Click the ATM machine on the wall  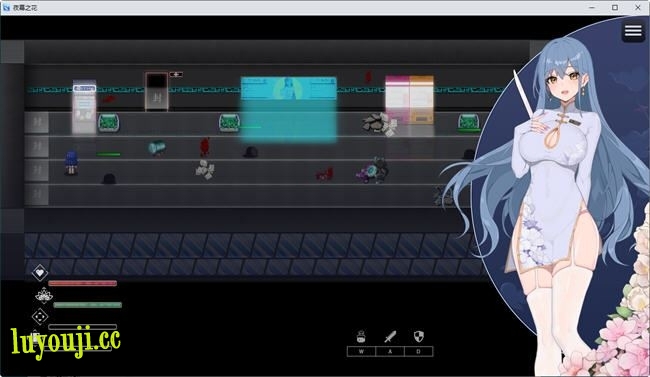(84, 107)
